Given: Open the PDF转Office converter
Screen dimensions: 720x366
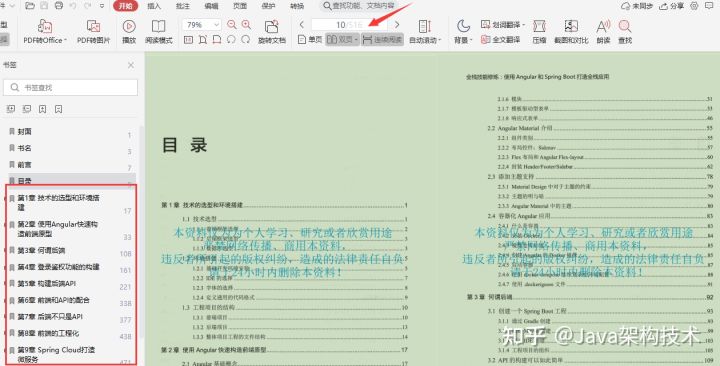Looking at the screenshot, I should [x=45, y=32].
